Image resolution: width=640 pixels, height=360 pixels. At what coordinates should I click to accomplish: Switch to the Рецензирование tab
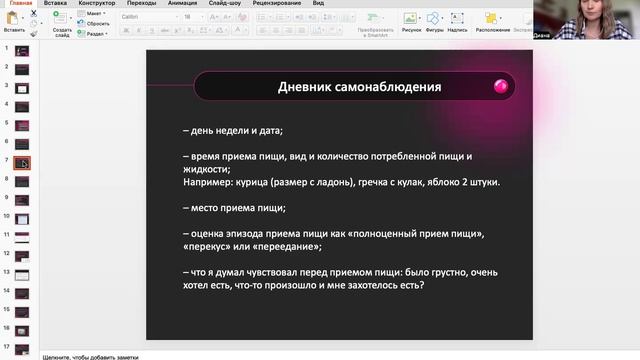tap(277, 3)
